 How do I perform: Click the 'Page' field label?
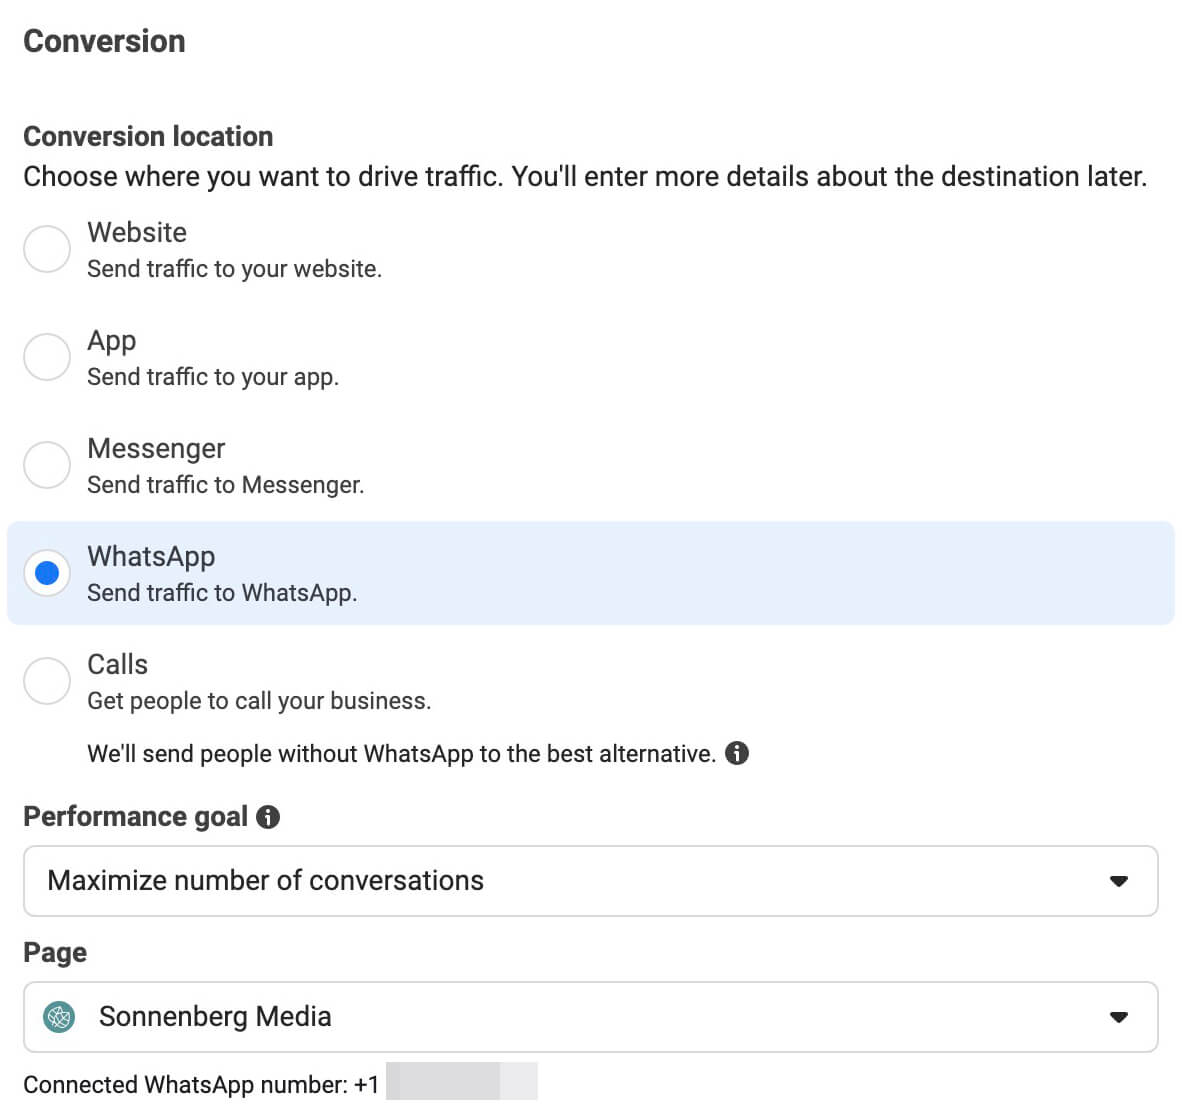55,953
